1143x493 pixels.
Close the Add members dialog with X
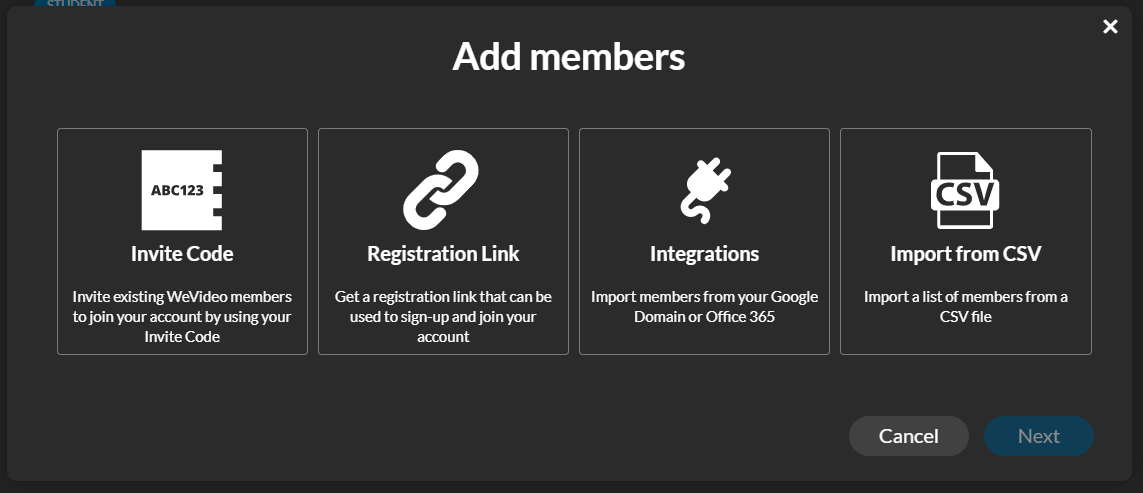[1110, 27]
